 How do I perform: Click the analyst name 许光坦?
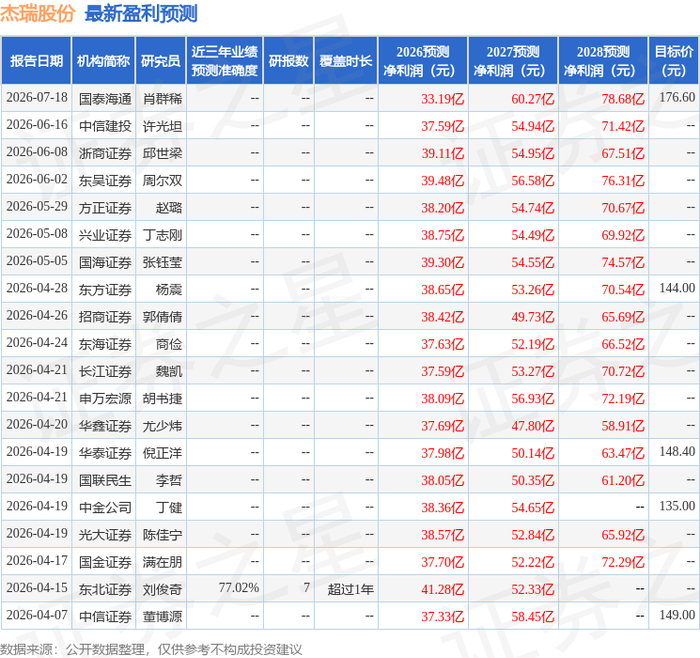click(x=162, y=126)
